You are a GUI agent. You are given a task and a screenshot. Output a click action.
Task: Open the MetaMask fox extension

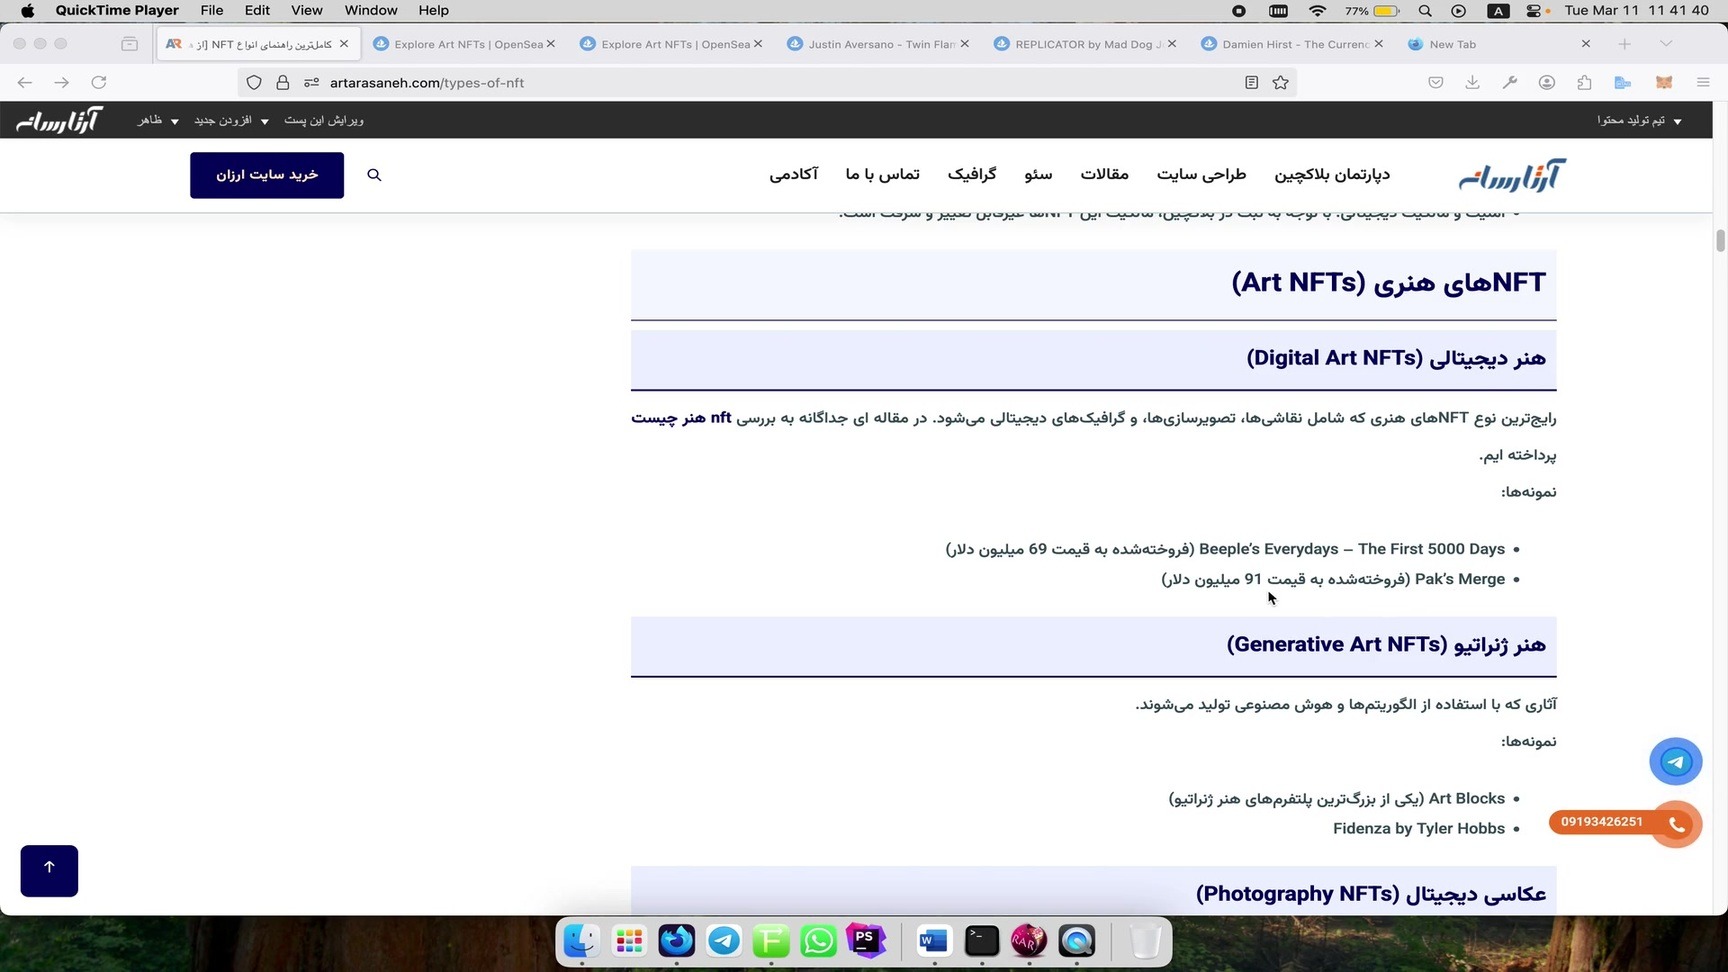[1664, 83]
